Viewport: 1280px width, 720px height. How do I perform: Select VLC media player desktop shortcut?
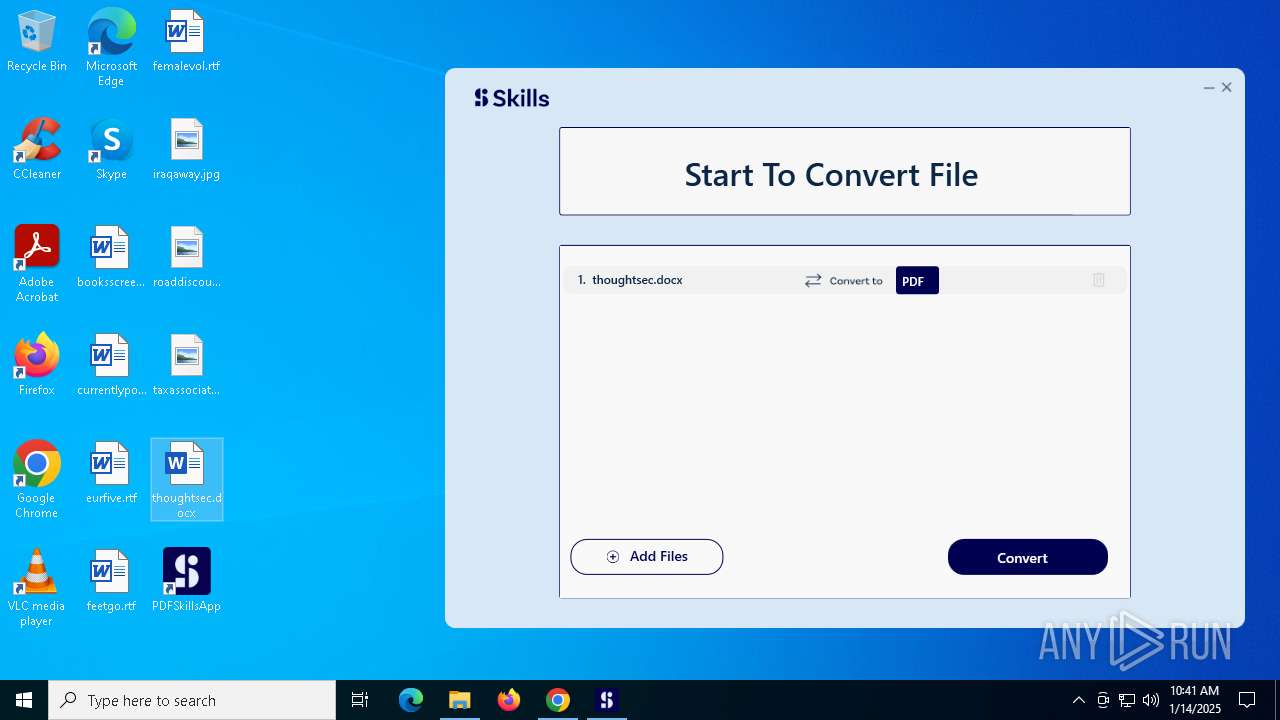[37, 588]
